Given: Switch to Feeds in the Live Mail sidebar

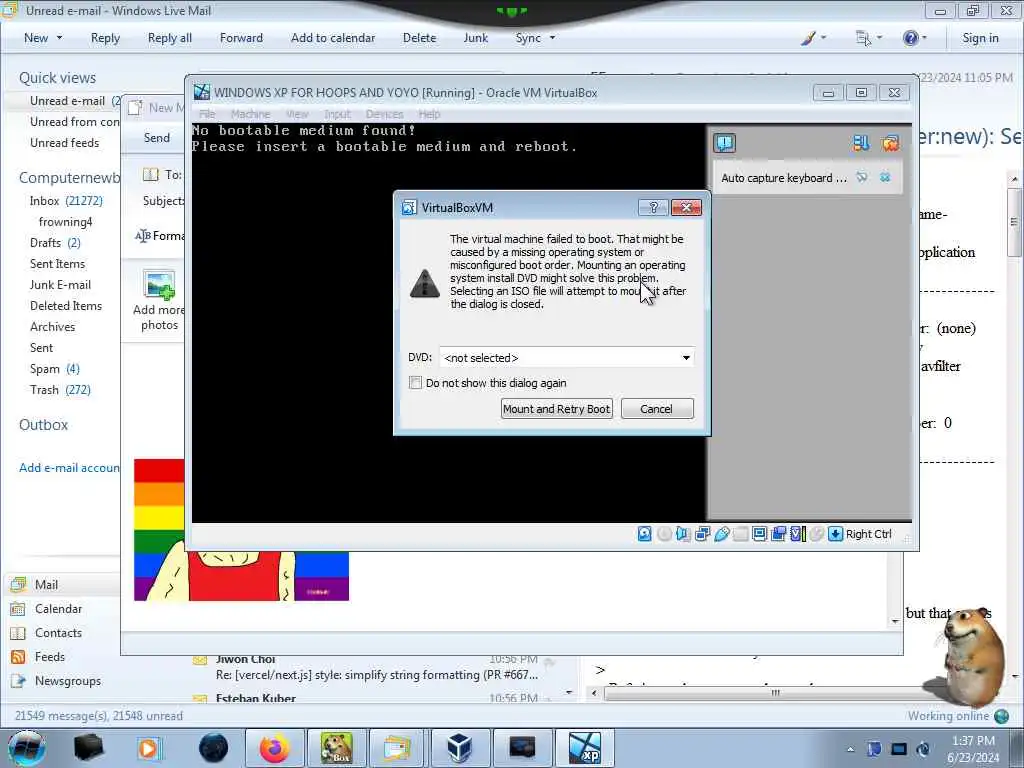Looking at the screenshot, I should [50, 657].
